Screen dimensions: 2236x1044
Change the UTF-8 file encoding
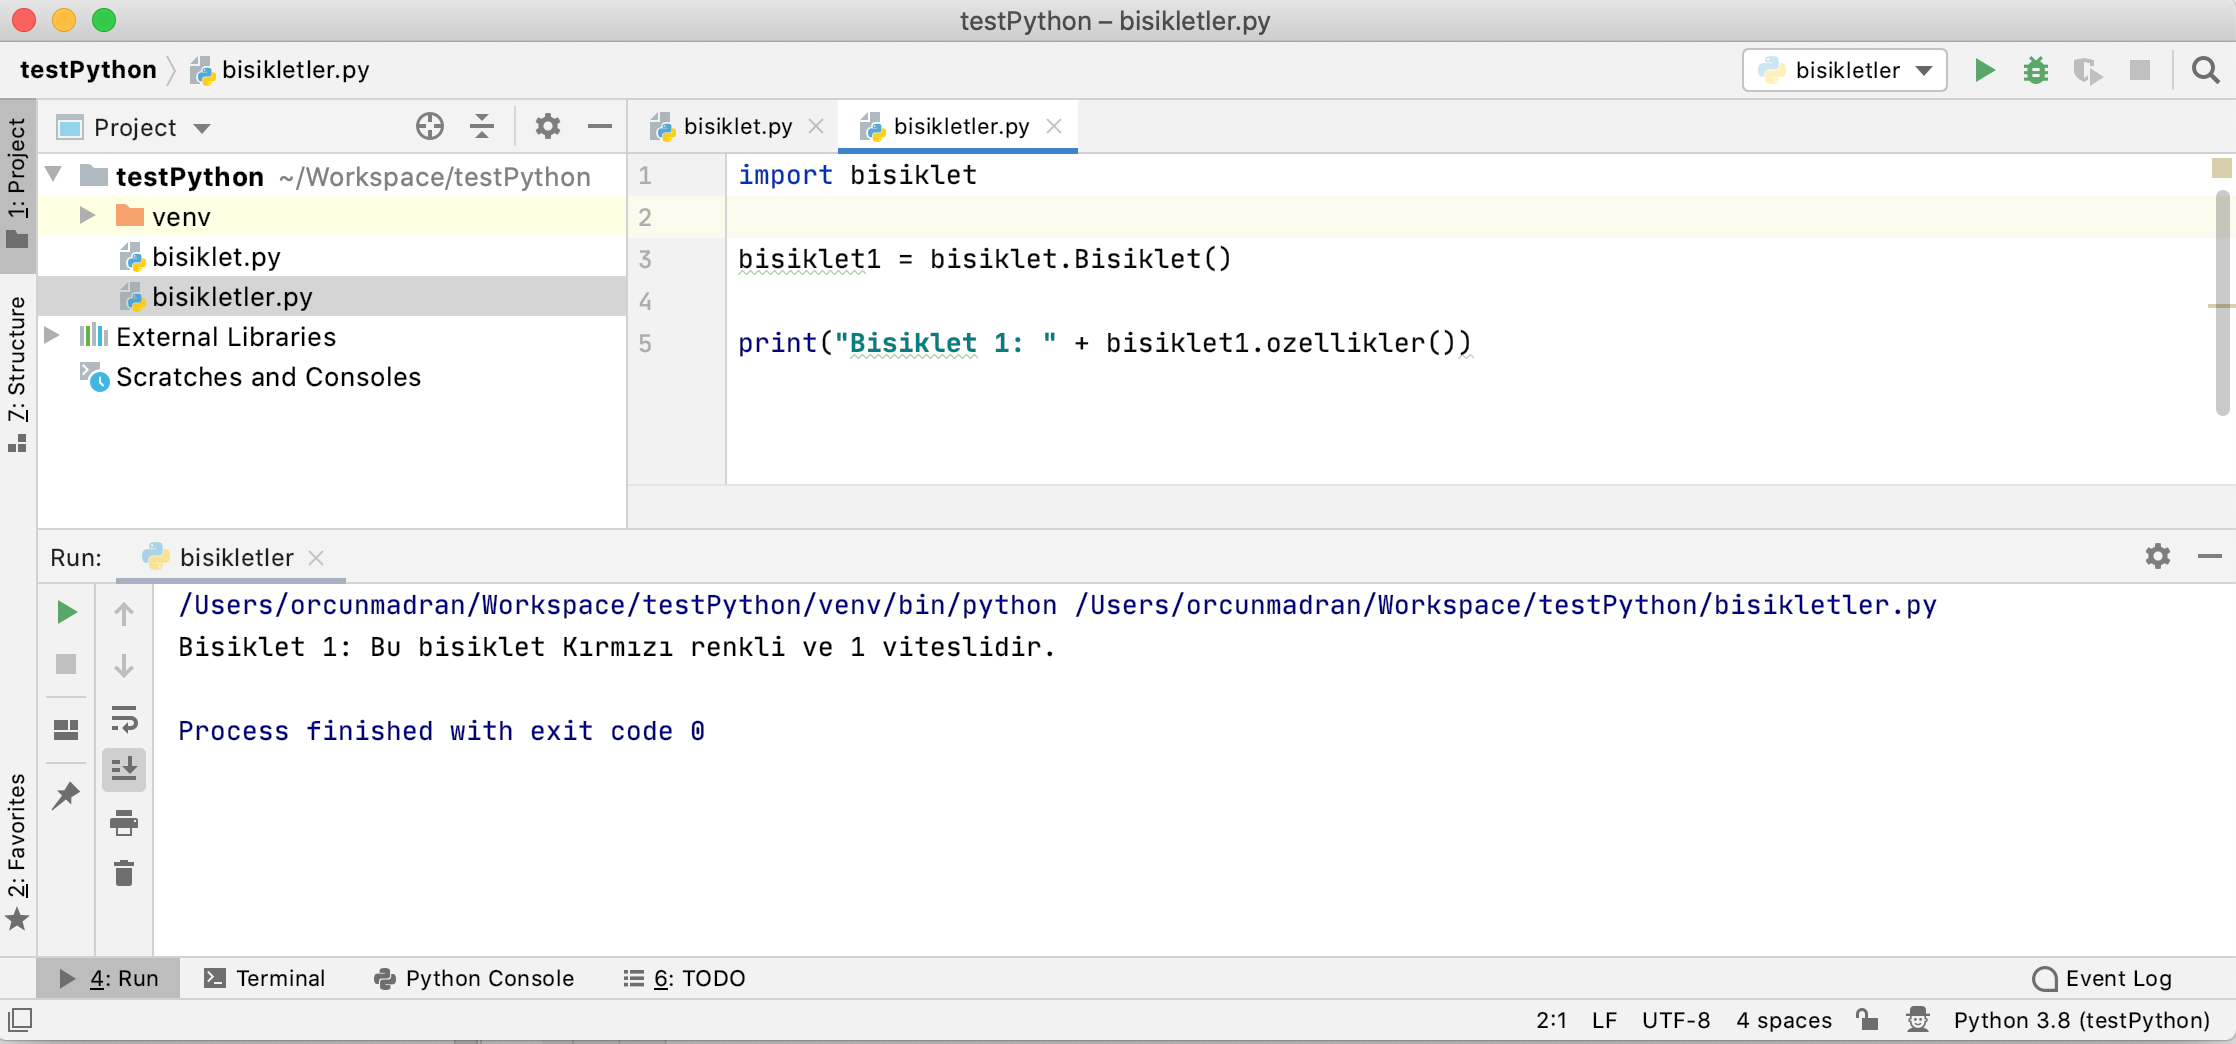pos(1676,1020)
